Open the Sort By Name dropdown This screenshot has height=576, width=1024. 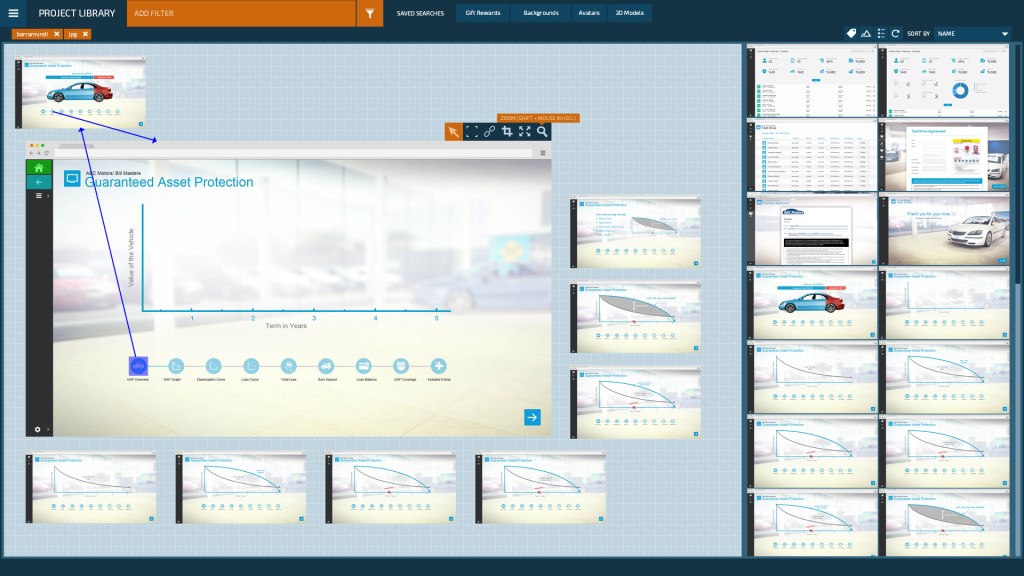click(x=973, y=34)
